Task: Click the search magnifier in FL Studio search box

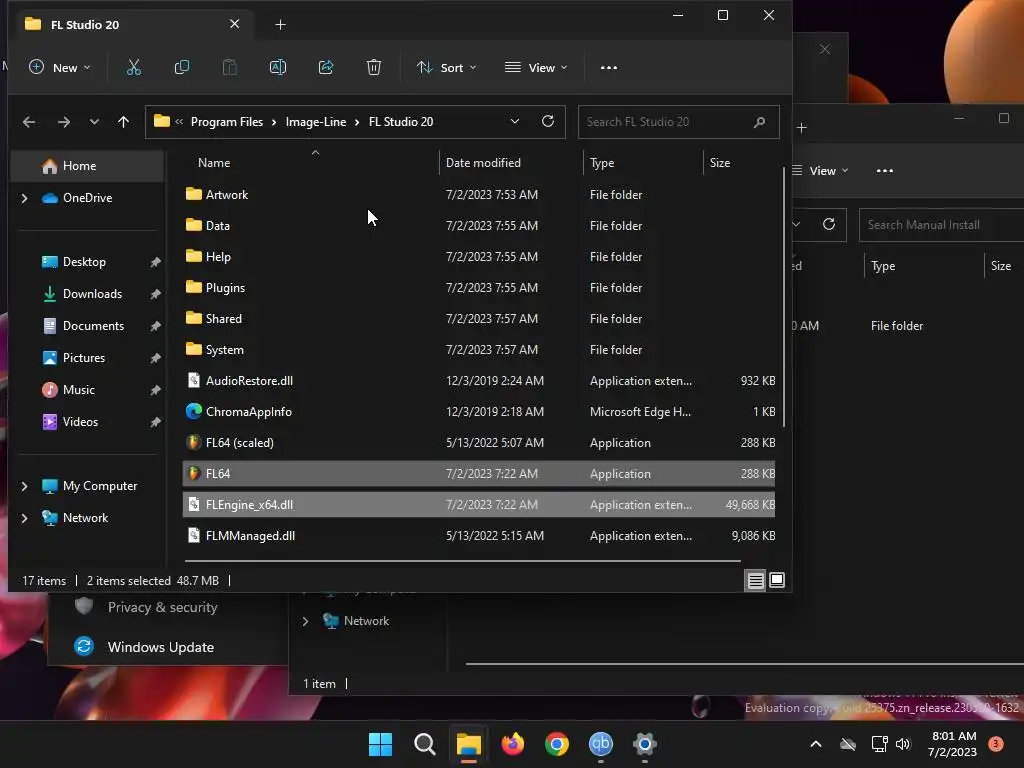Action: 759,122
